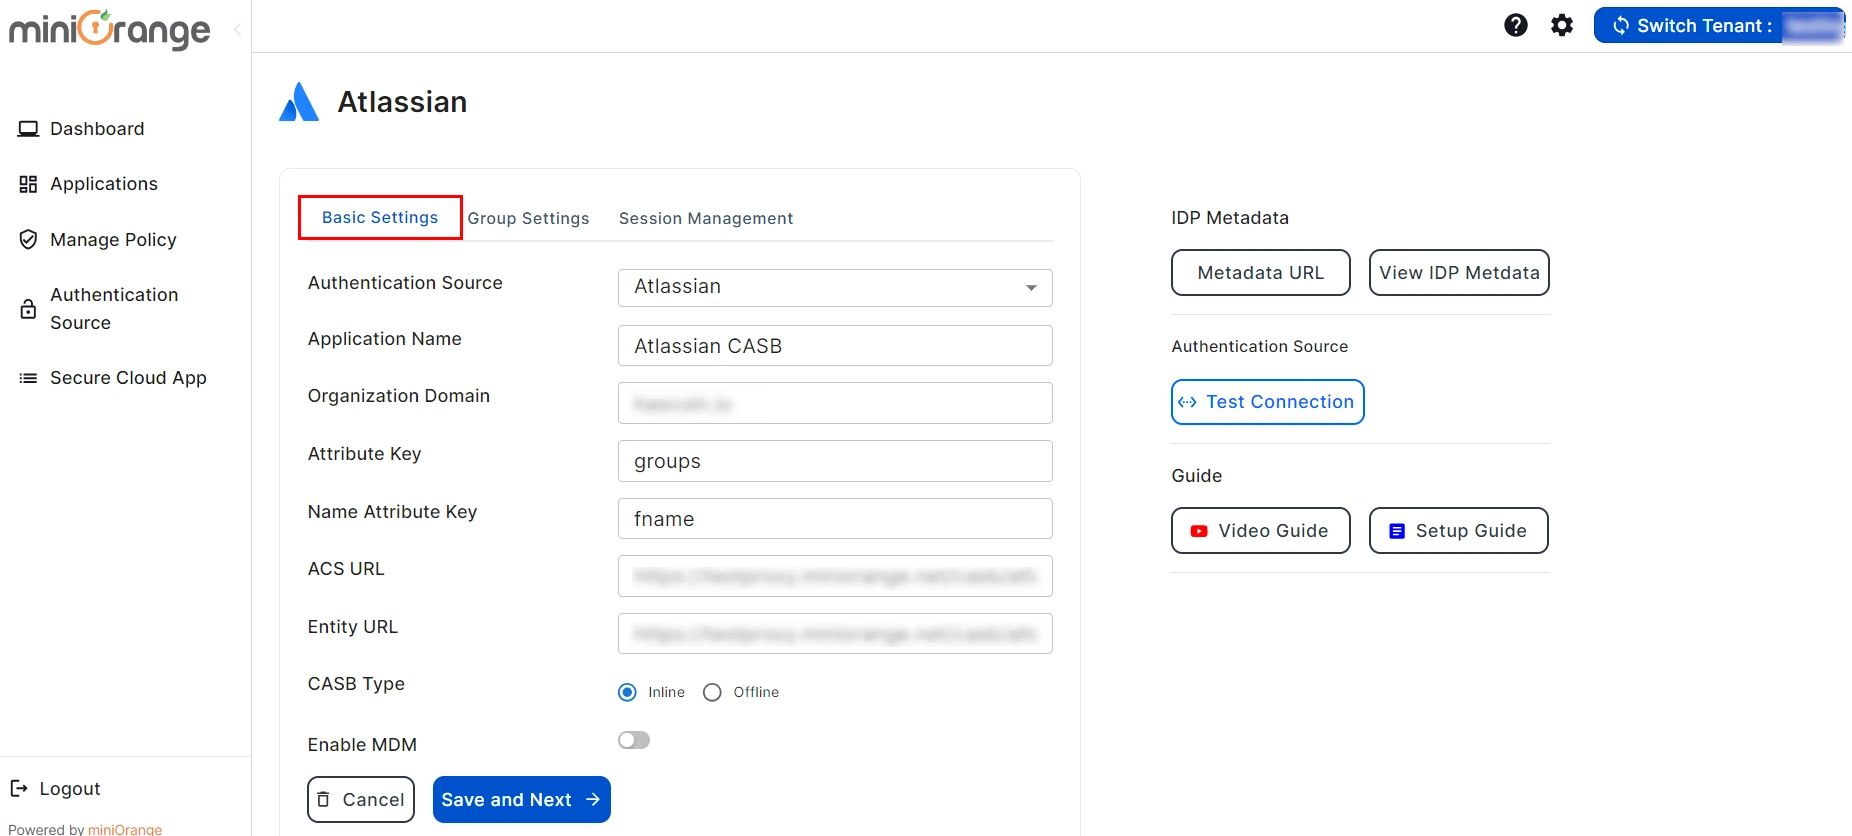The height and width of the screenshot is (836, 1852).
Task: Click the Secure Cloud App list icon
Action: (x=28, y=378)
